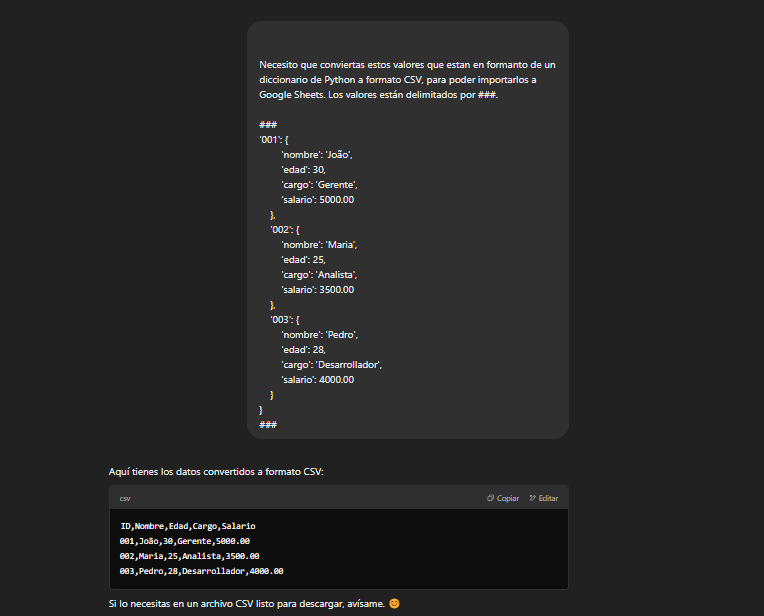Click the prompt paragraph starting with 'Necesito que conviertas'

(x=407, y=79)
